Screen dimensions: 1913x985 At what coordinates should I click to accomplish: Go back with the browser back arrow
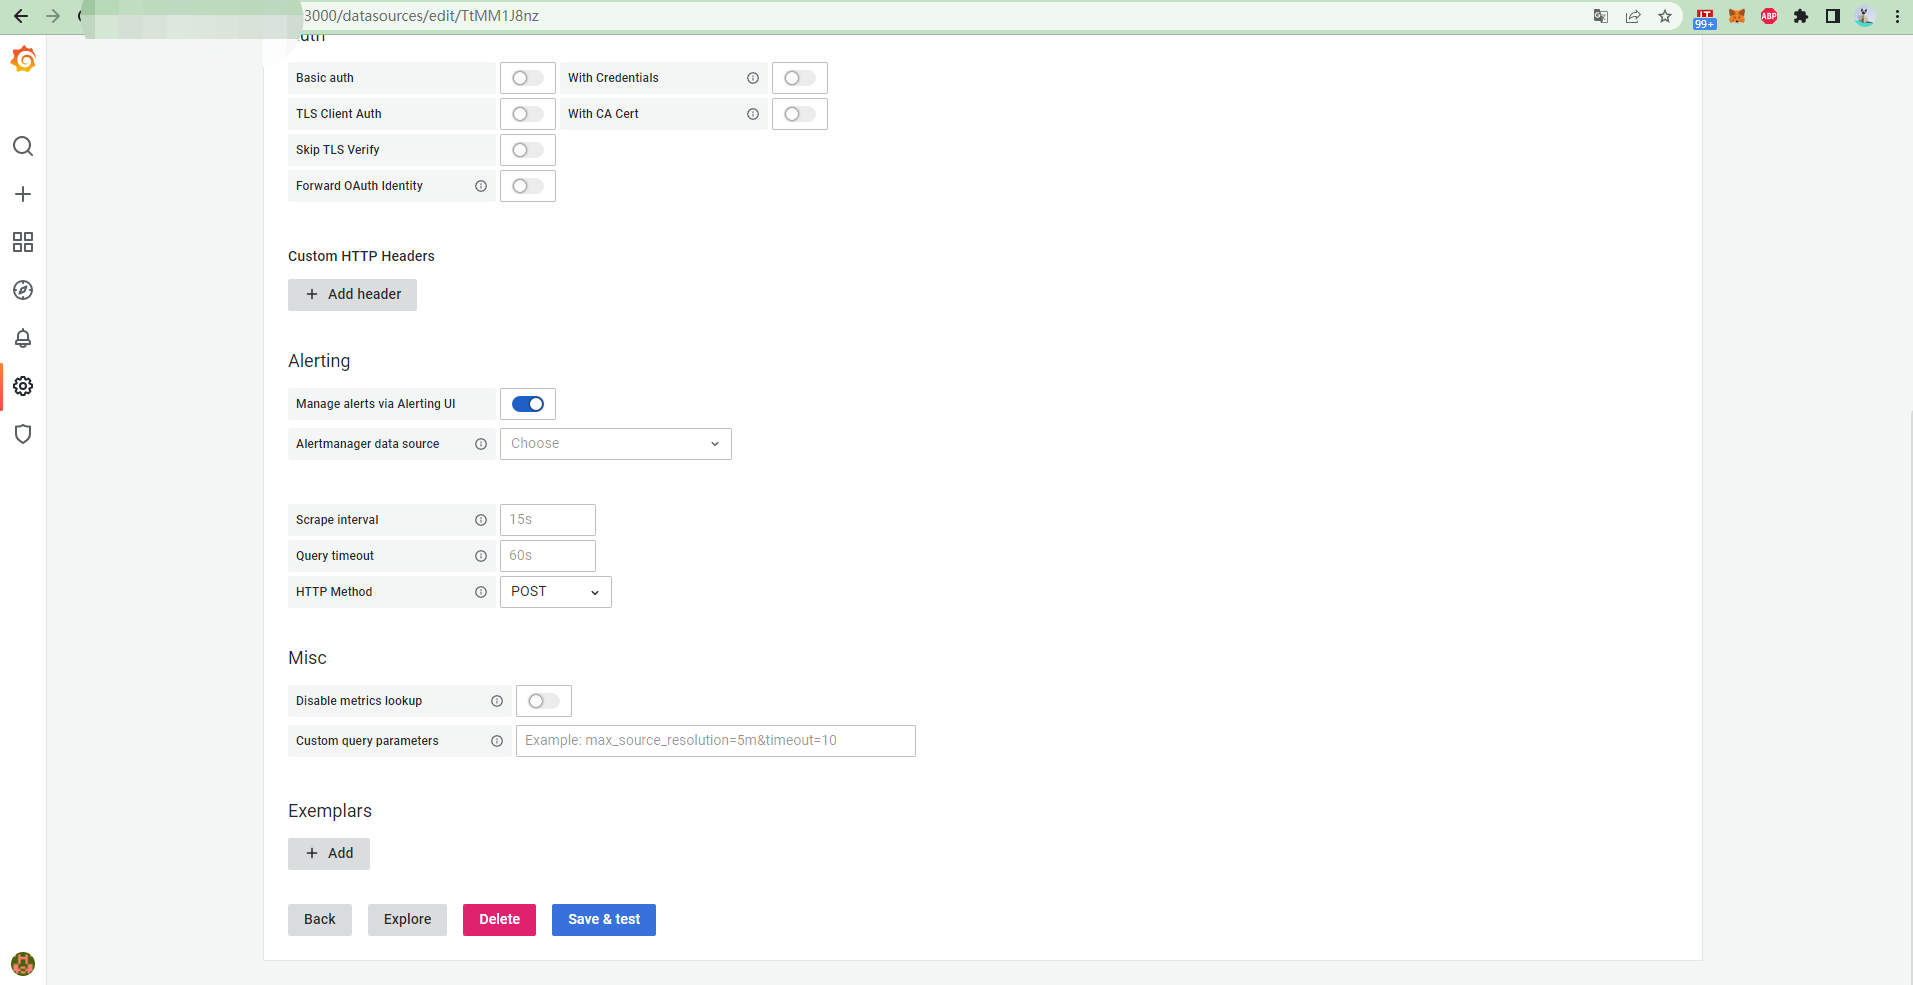(21, 16)
